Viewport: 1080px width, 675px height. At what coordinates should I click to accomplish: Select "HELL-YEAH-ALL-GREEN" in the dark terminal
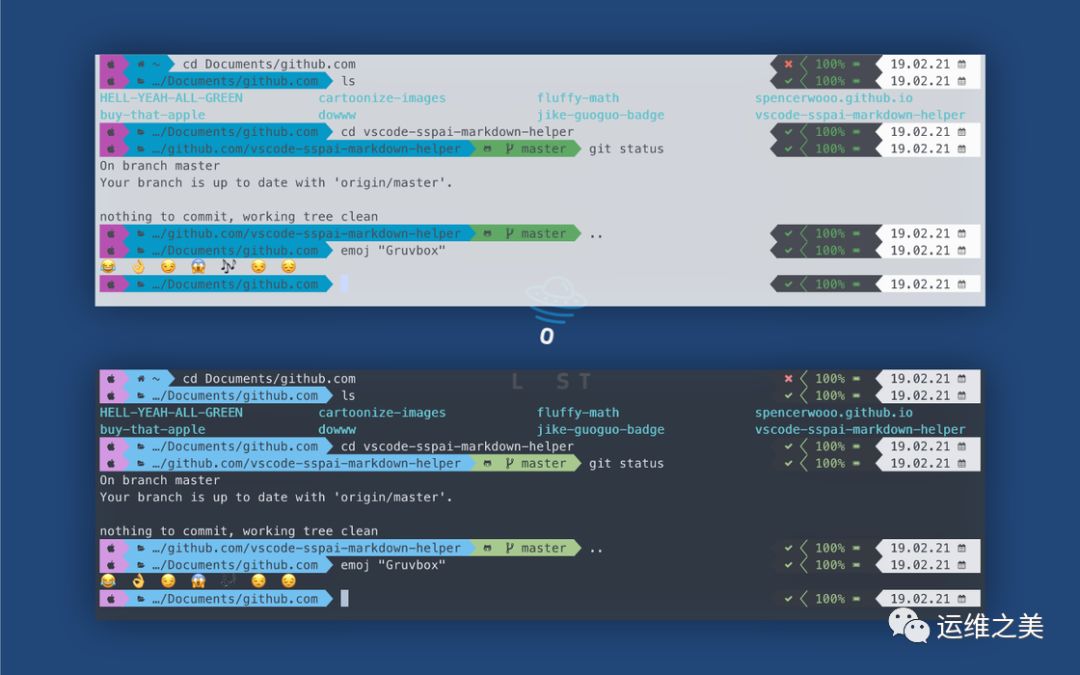(x=172, y=413)
